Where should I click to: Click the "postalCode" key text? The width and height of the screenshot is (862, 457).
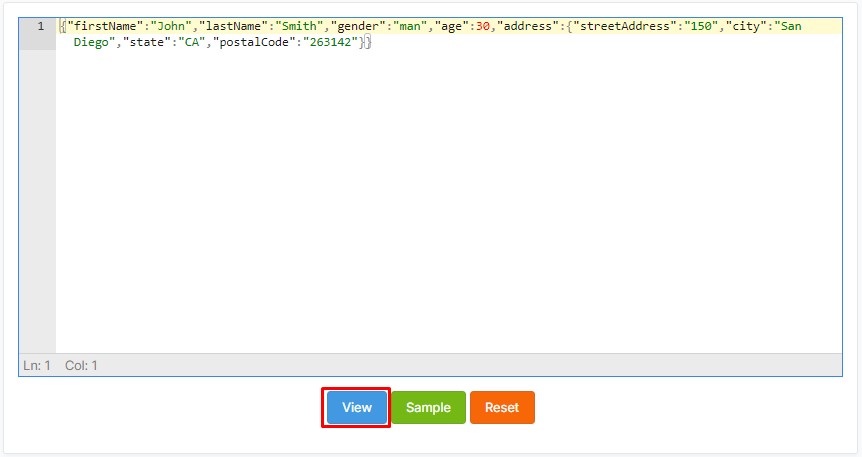click(254, 42)
